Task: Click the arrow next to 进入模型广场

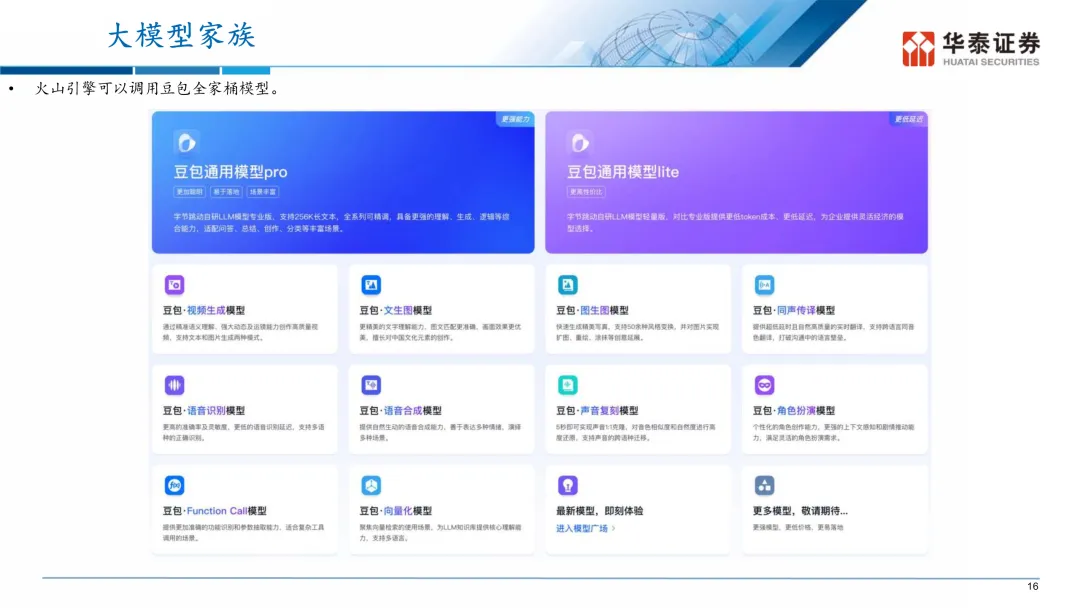Action: pos(614,528)
